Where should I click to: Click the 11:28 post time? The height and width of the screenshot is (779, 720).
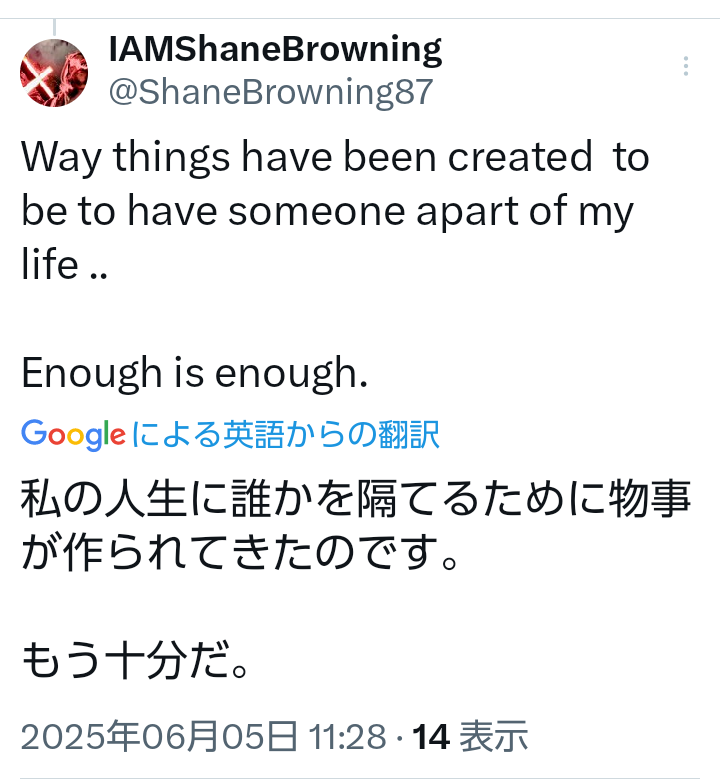click(348, 738)
